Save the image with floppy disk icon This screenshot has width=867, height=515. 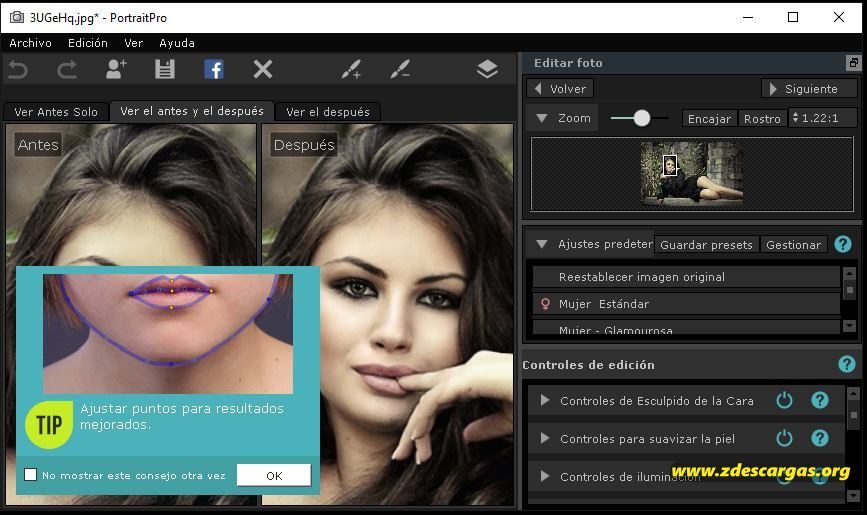click(165, 70)
